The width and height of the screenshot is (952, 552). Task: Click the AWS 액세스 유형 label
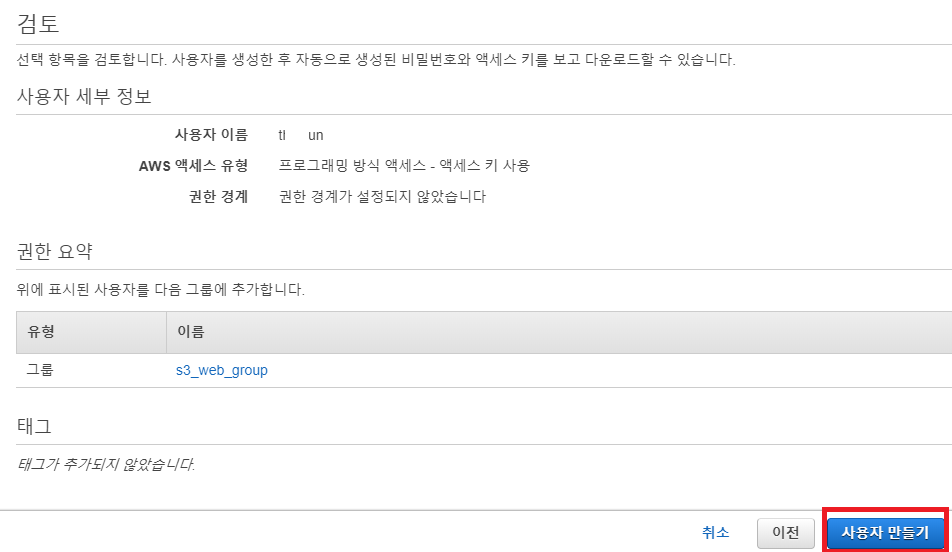coord(193,166)
